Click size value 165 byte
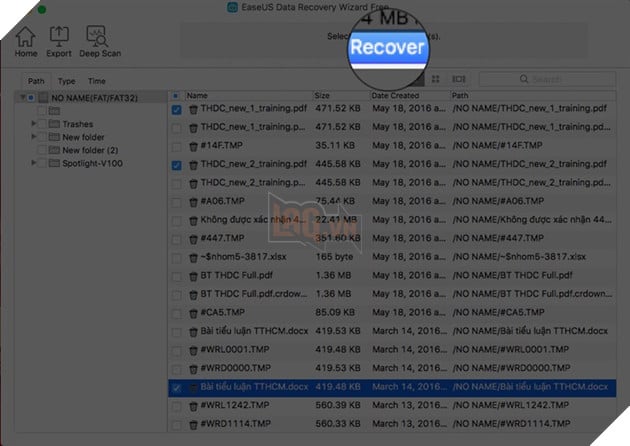 [334, 257]
